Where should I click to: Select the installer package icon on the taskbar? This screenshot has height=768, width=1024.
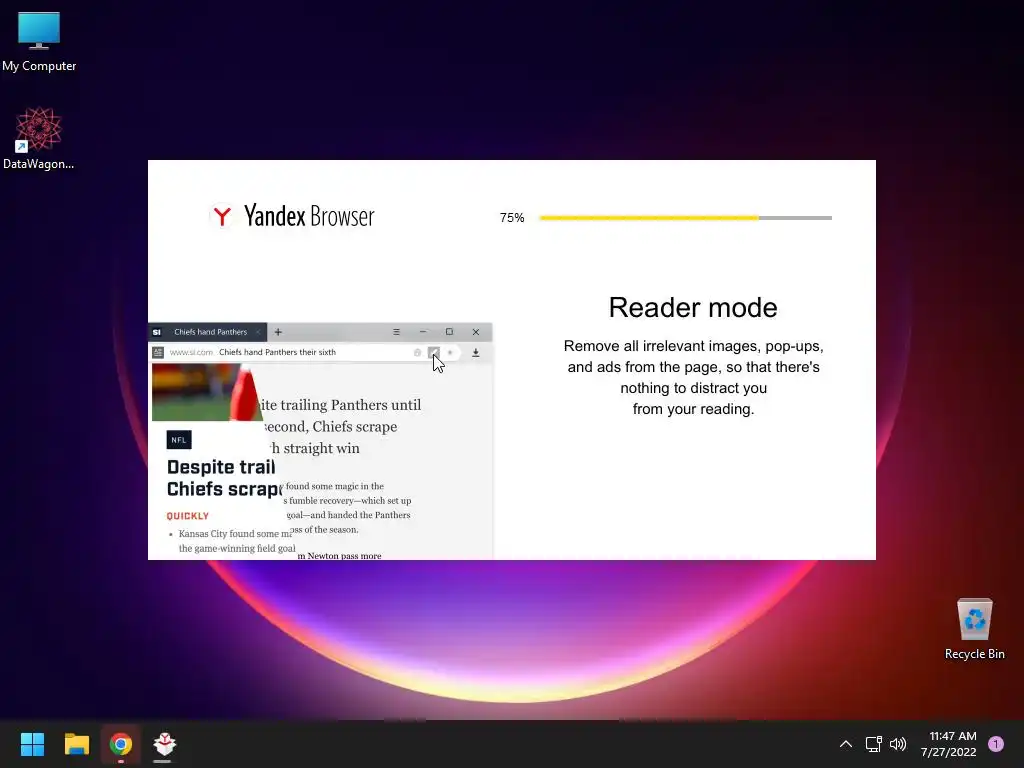(165, 744)
